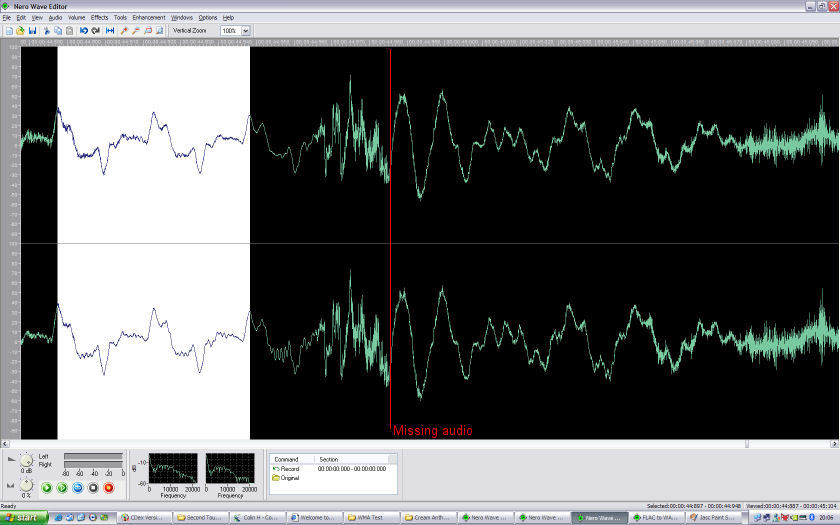Open the Enhancement menu
The width and height of the screenshot is (840, 525).
(149, 17)
